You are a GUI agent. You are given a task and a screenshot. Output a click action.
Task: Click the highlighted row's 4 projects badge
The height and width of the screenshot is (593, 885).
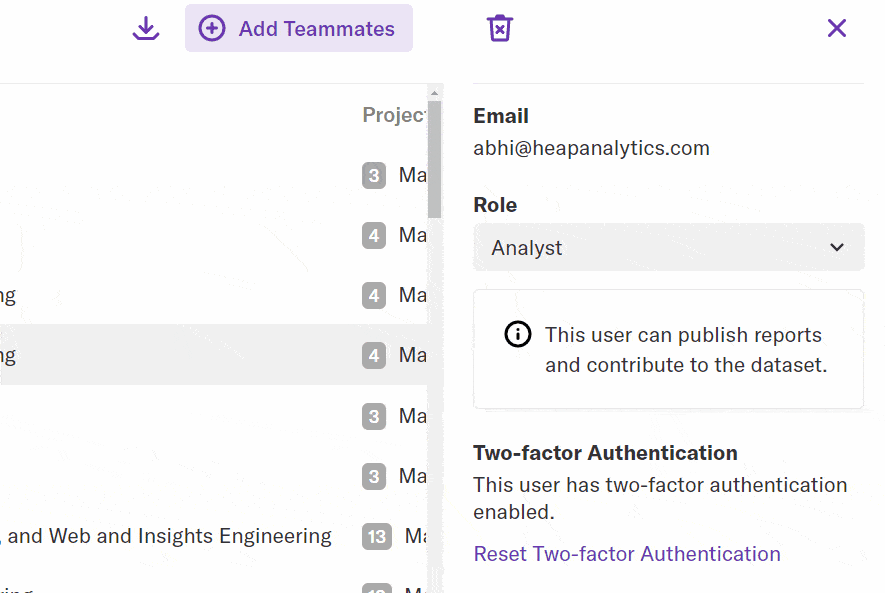click(x=374, y=355)
